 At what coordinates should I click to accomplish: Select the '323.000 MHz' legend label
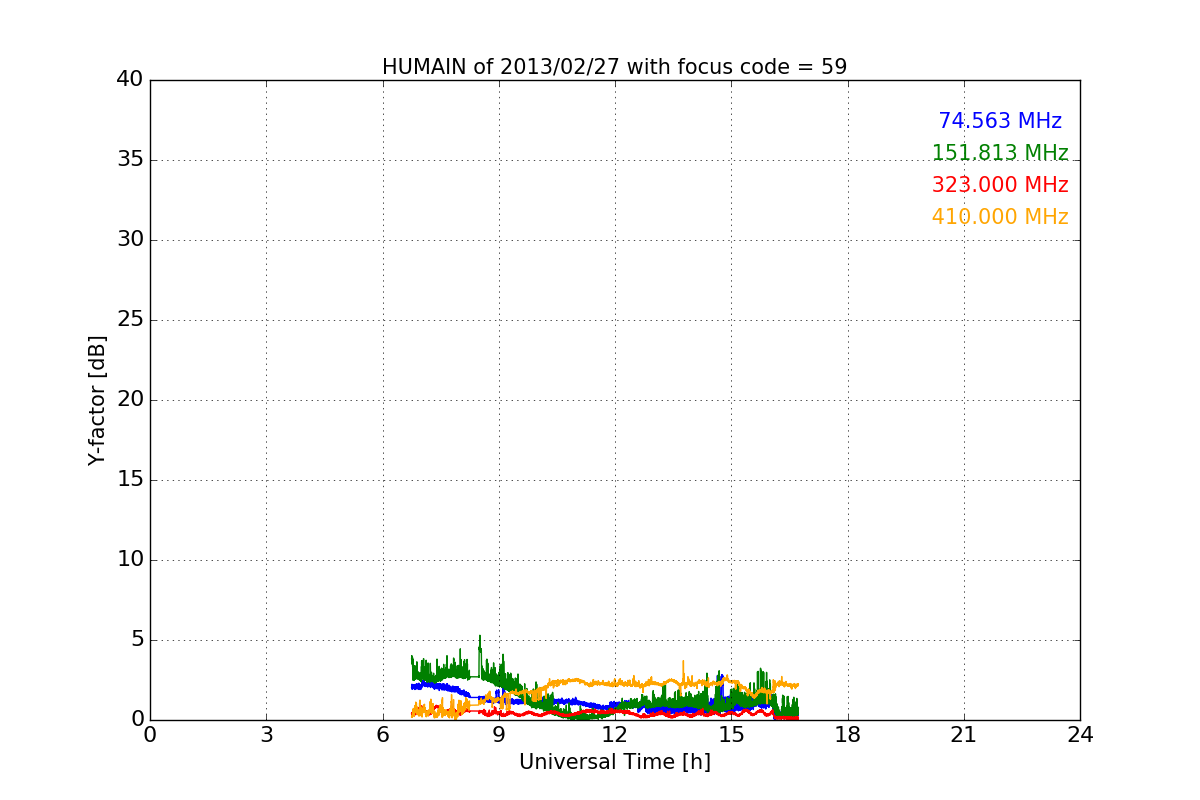click(1000, 185)
